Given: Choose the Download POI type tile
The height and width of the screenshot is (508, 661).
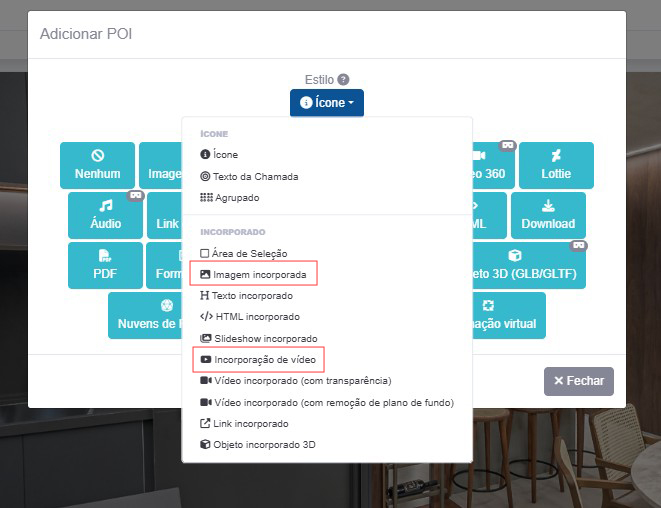Looking at the screenshot, I should (x=548, y=215).
